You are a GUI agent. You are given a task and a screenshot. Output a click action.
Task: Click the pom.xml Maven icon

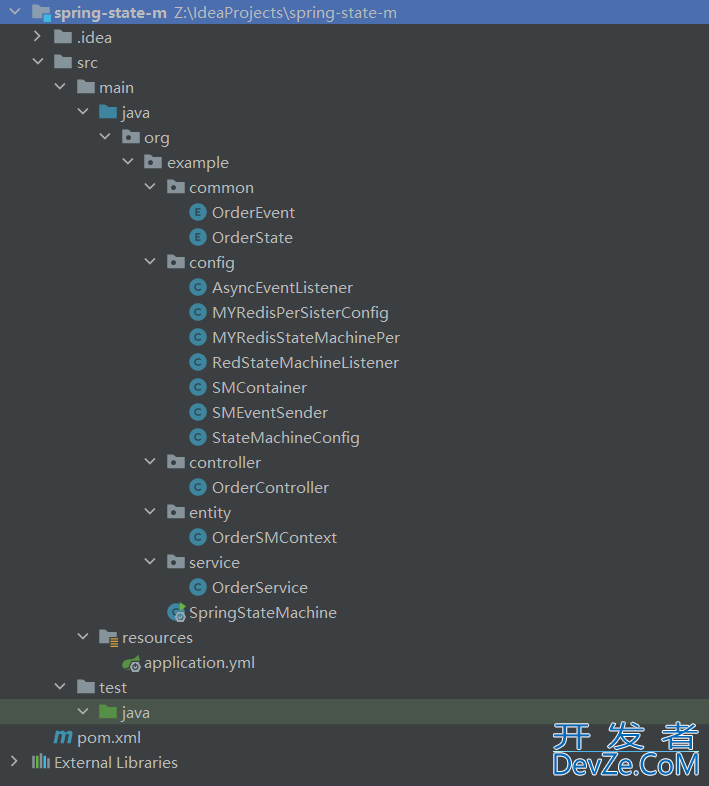coord(63,738)
